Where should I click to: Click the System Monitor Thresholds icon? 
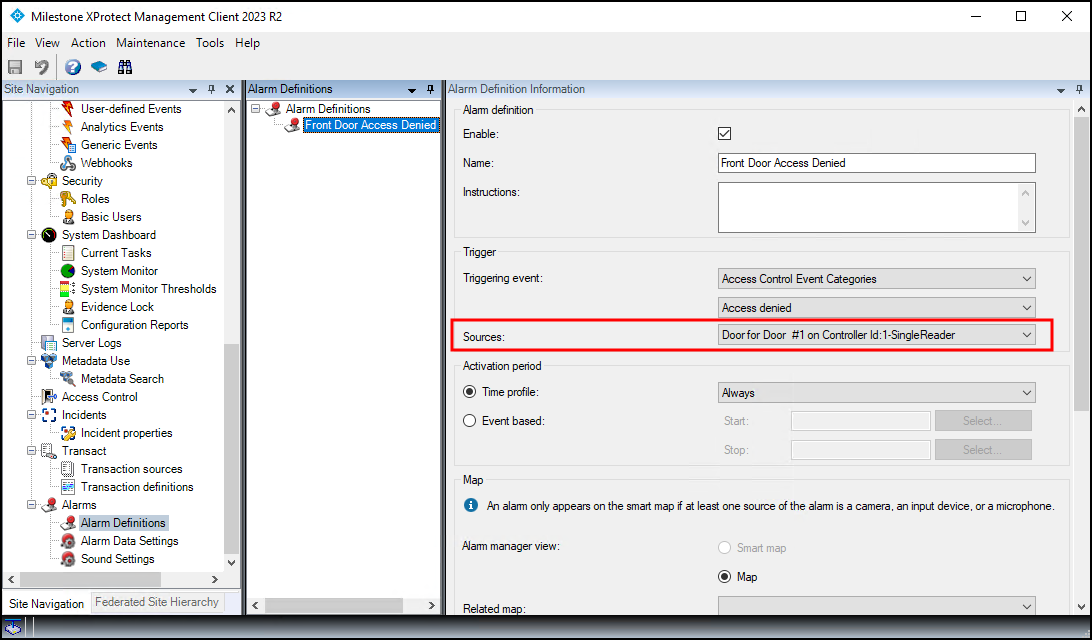(x=68, y=289)
